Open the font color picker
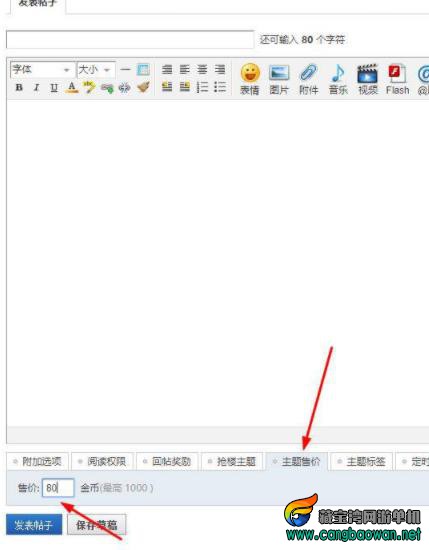Image resolution: width=429 pixels, height=550 pixels. point(72,87)
